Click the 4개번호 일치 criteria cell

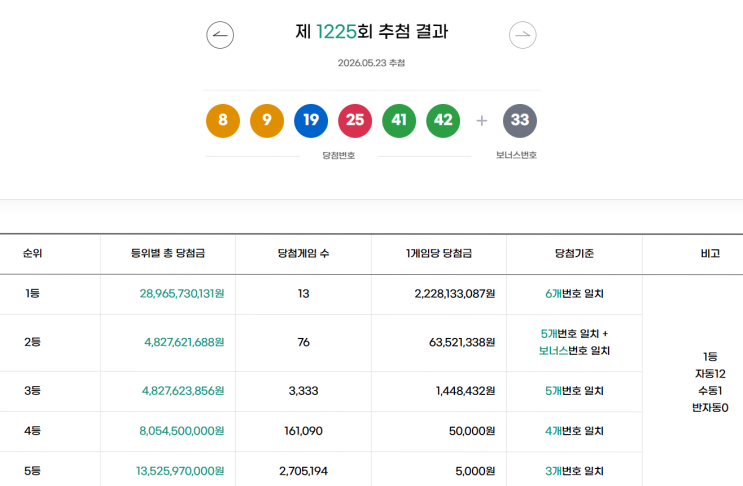tap(574, 431)
